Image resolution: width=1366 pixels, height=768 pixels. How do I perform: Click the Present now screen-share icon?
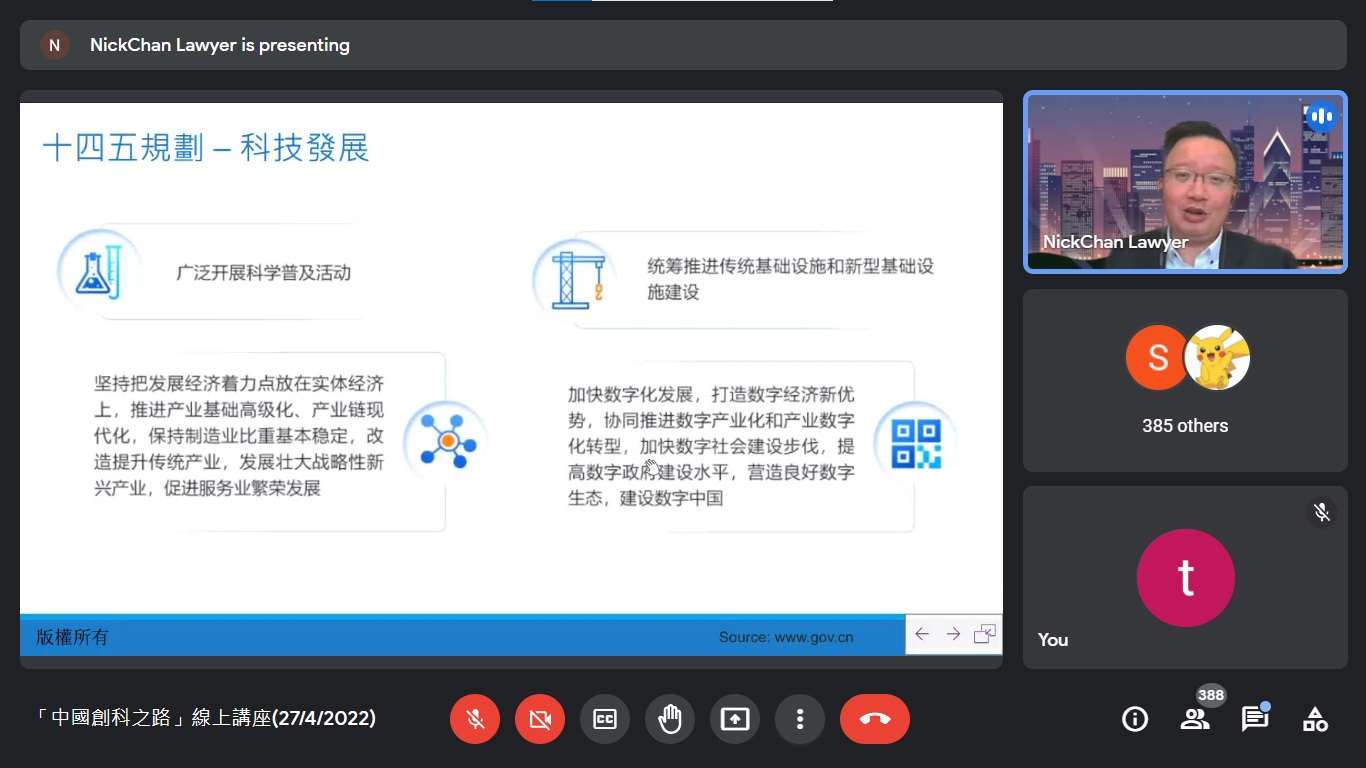pos(735,719)
